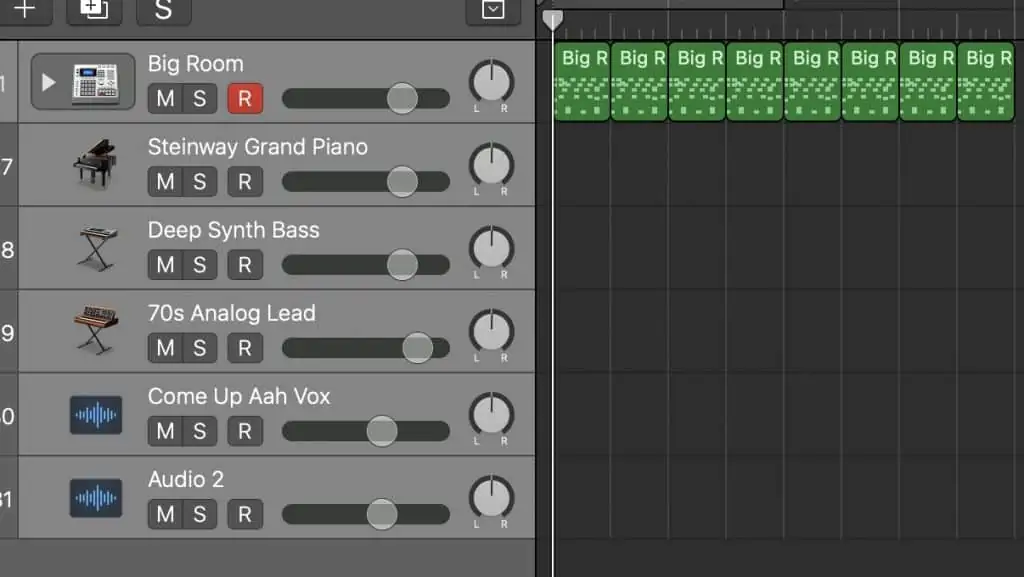Select the 'Audio 2' track name
The width and height of the screenshot is (1024, 577).
click(185, 480)
